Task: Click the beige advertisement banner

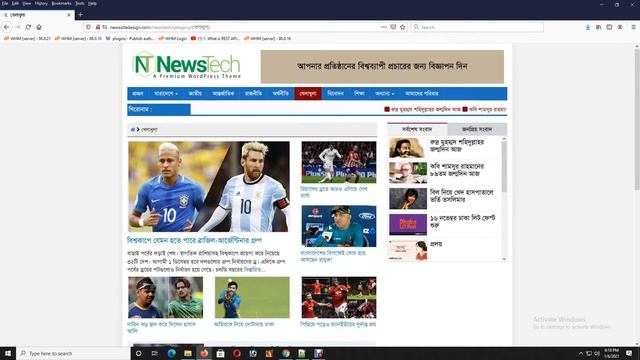Action: point(382,67)
